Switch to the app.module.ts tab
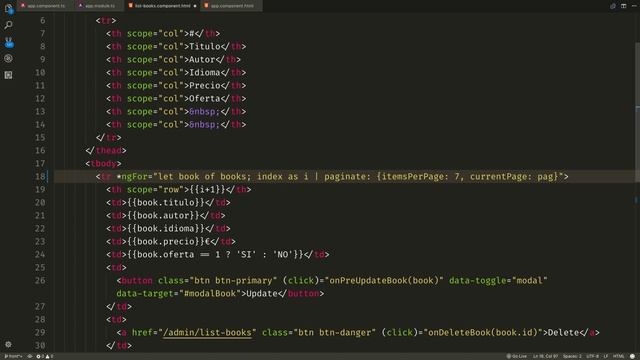640x360 pixels. coord(100,6)
